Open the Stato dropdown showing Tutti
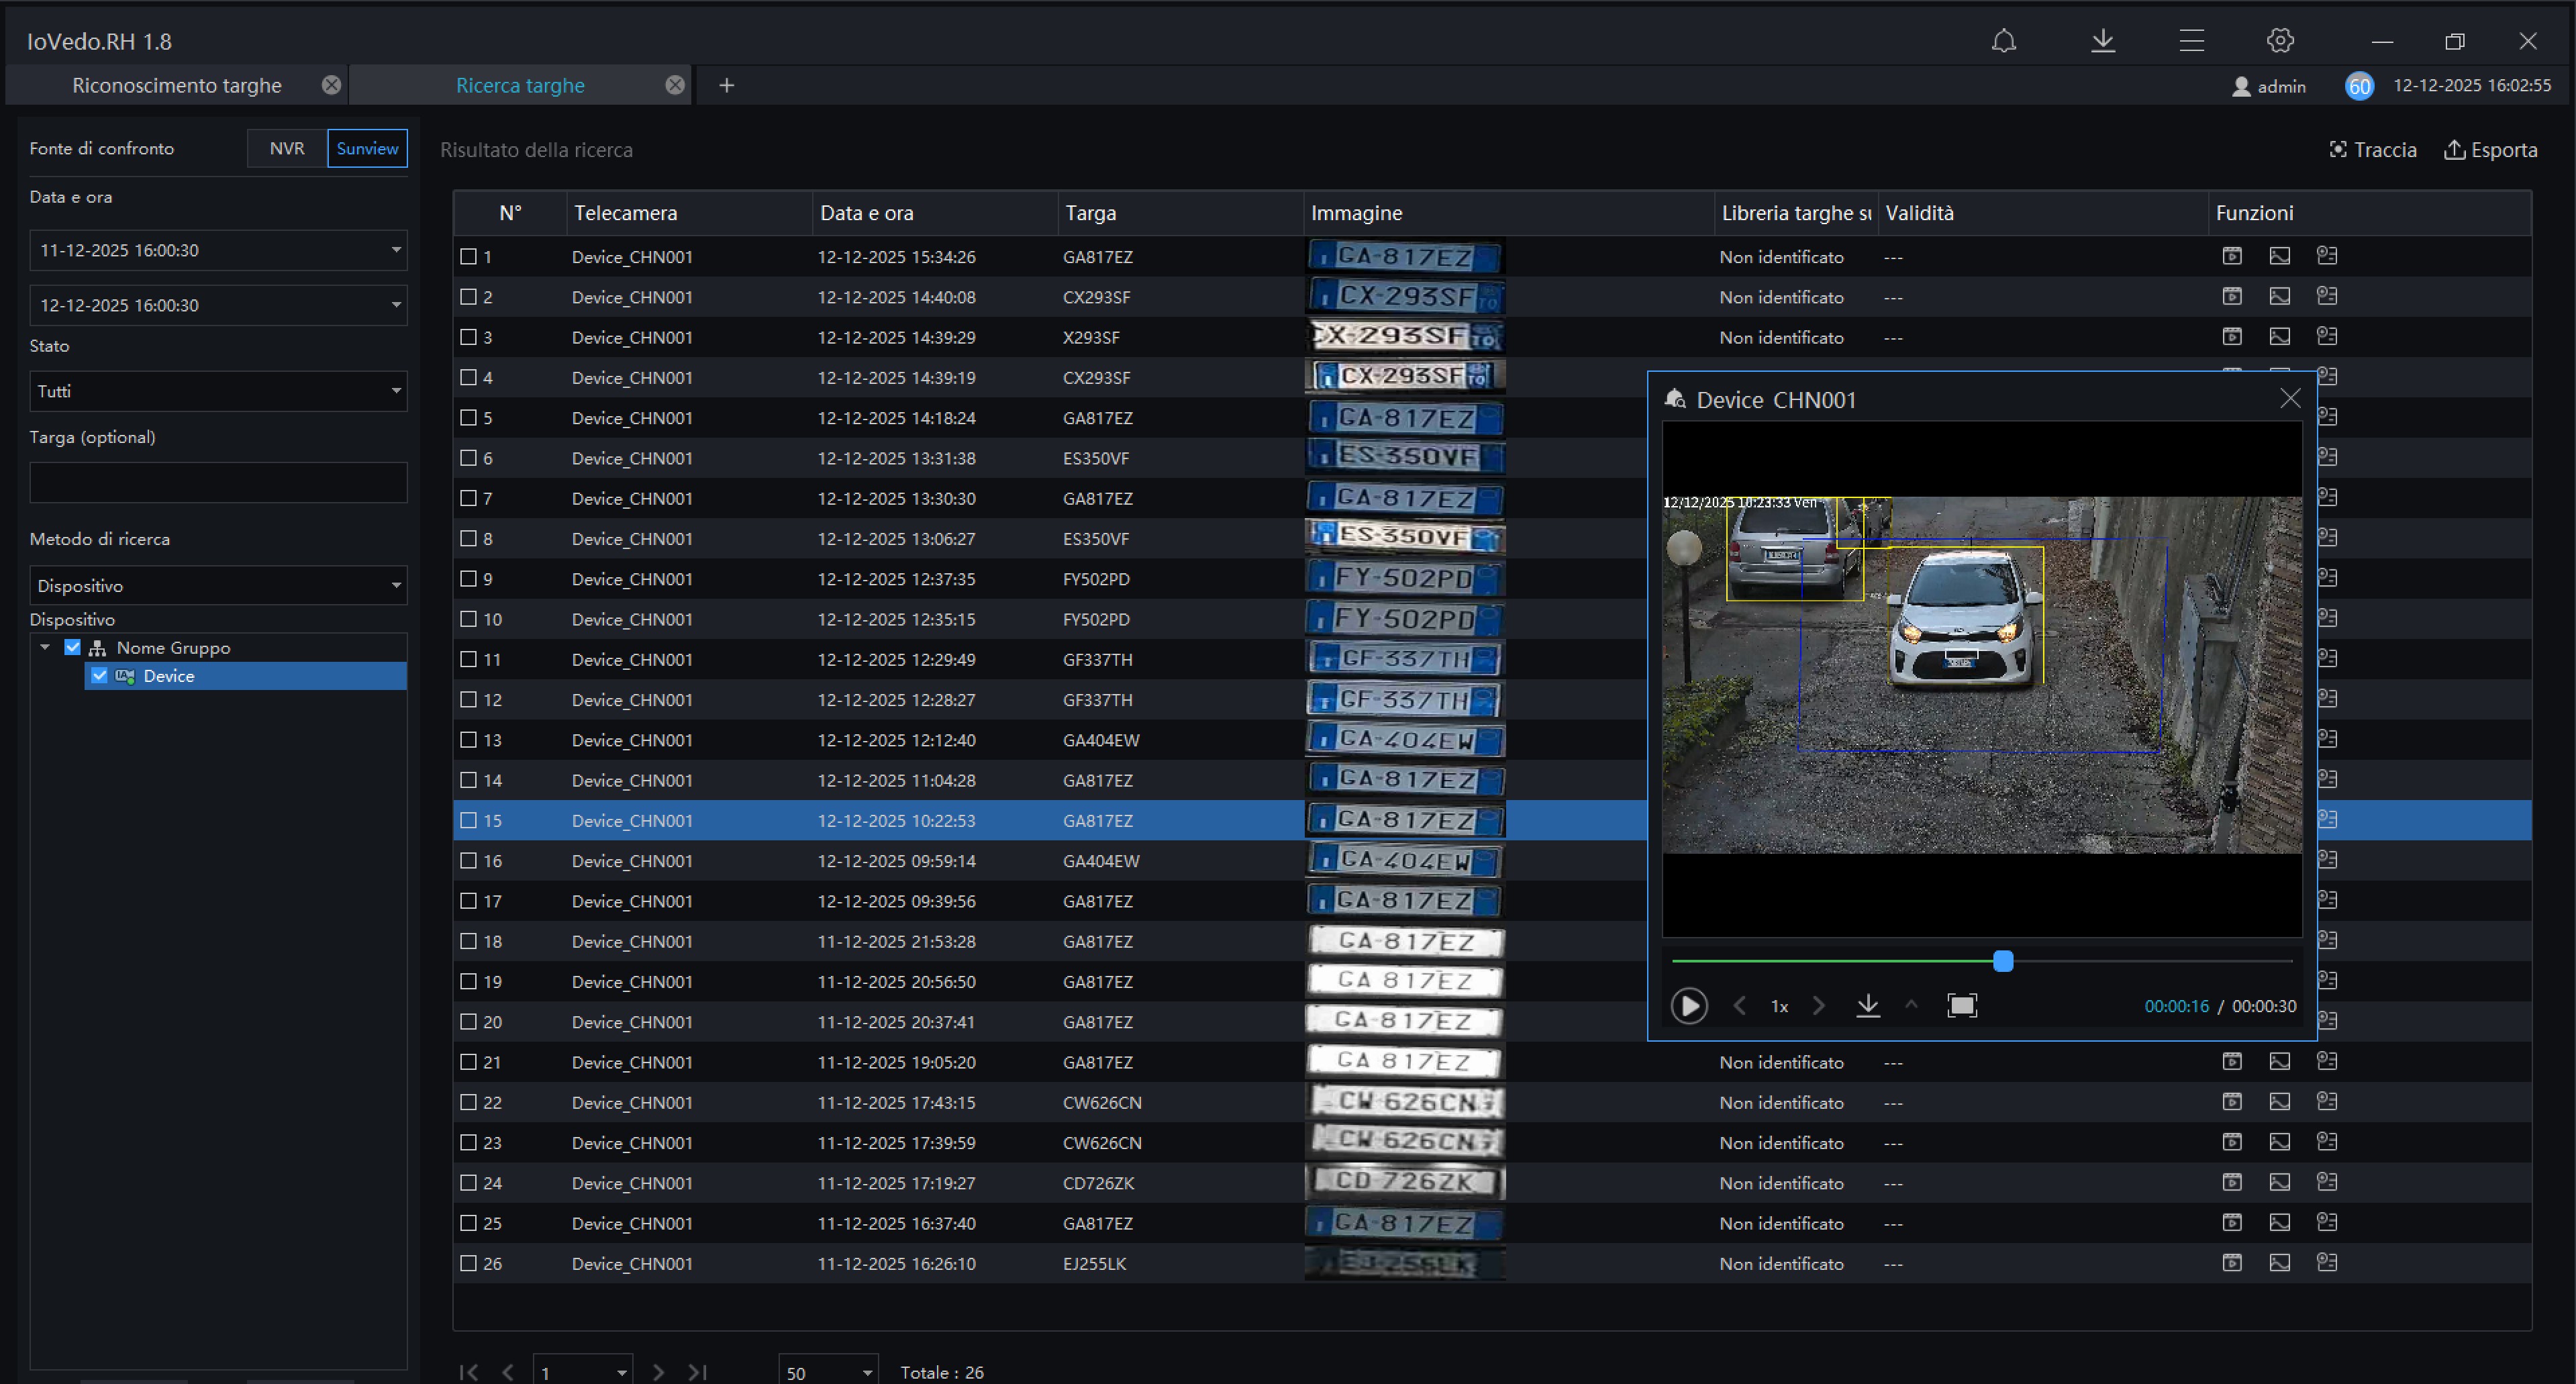2576x1384 pixels. point(218,391)
